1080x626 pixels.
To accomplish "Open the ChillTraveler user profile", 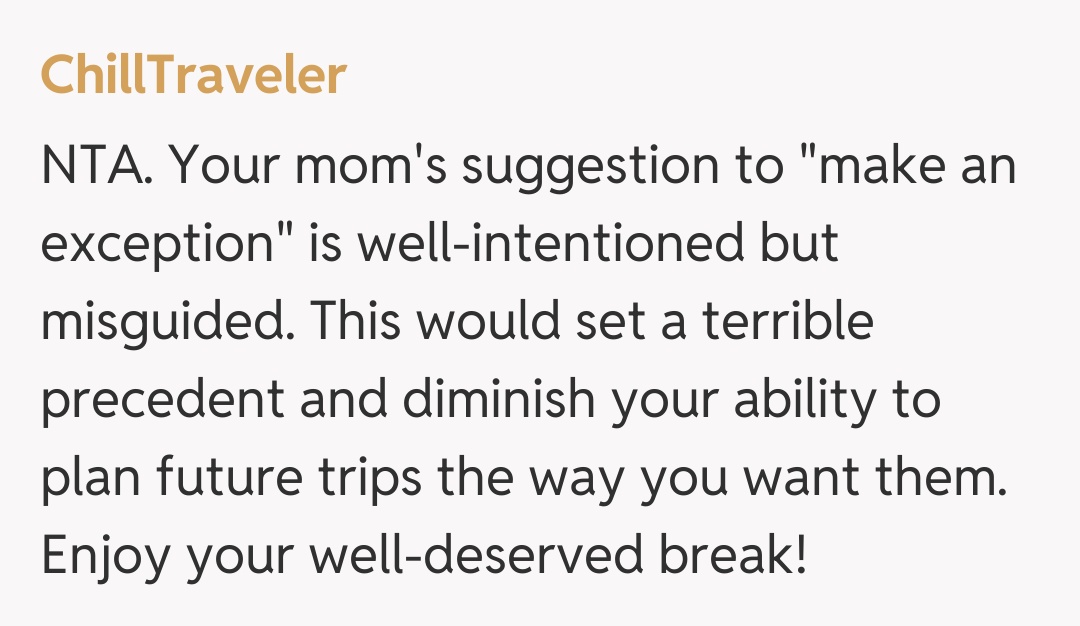I will coord(193,75).
